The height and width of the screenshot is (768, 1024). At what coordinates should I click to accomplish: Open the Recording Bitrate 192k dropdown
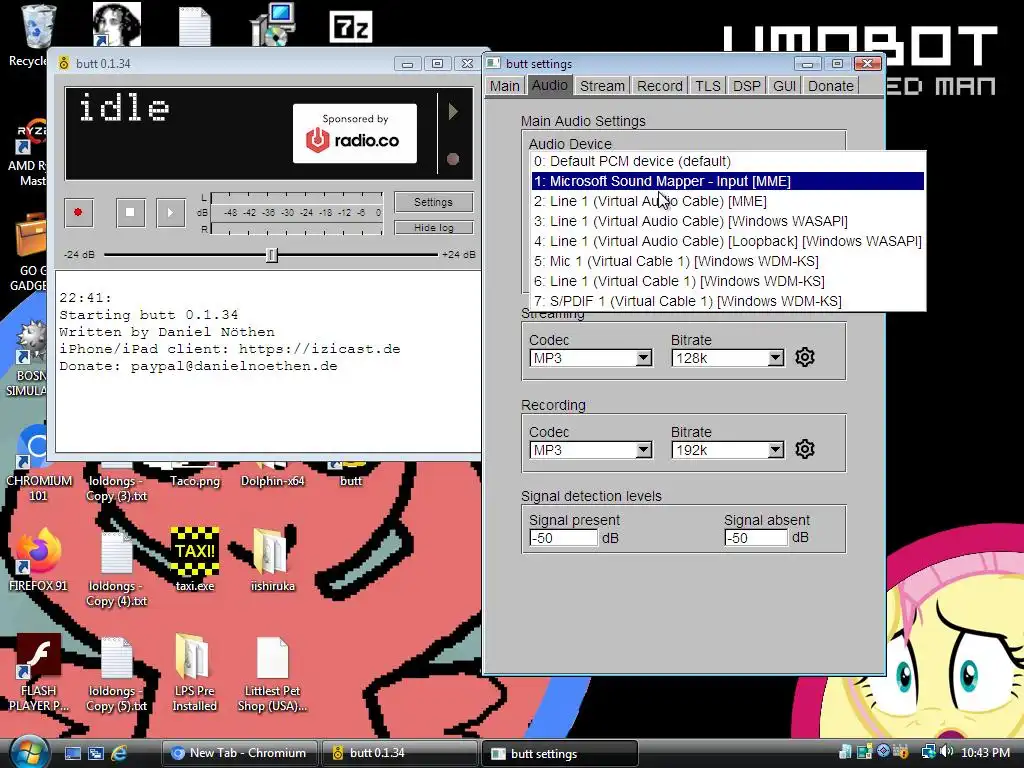(728, 450)
